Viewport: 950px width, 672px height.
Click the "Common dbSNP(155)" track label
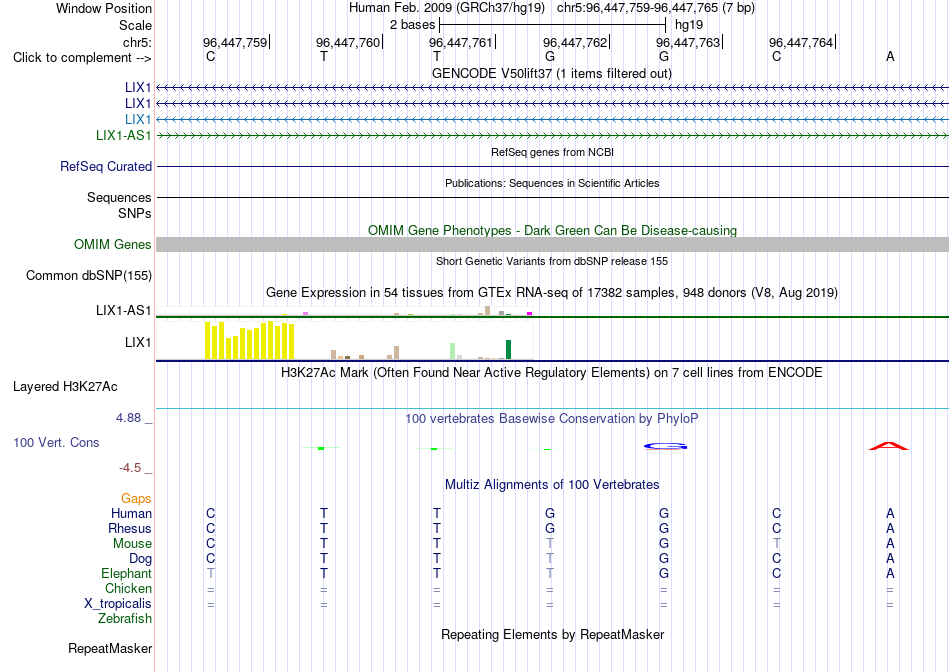[88, 276]
